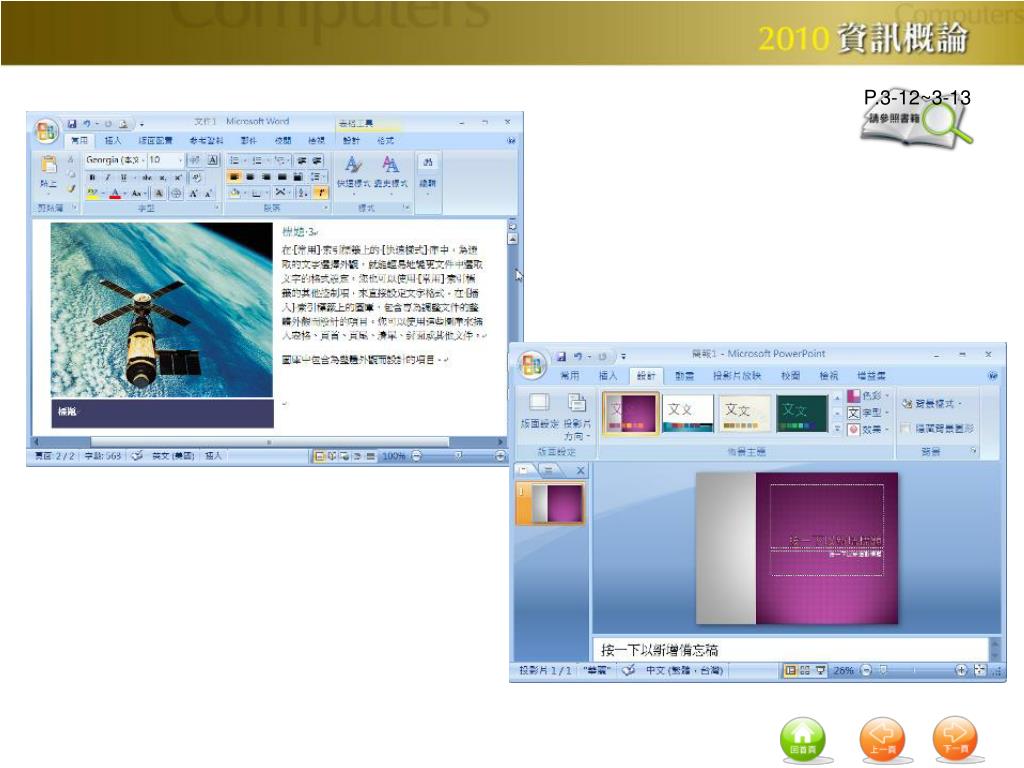Image resolution: width=1024 pixels, height=768 pixels.
Task: Click Word zoom in plus button
Action: point(500,456)
